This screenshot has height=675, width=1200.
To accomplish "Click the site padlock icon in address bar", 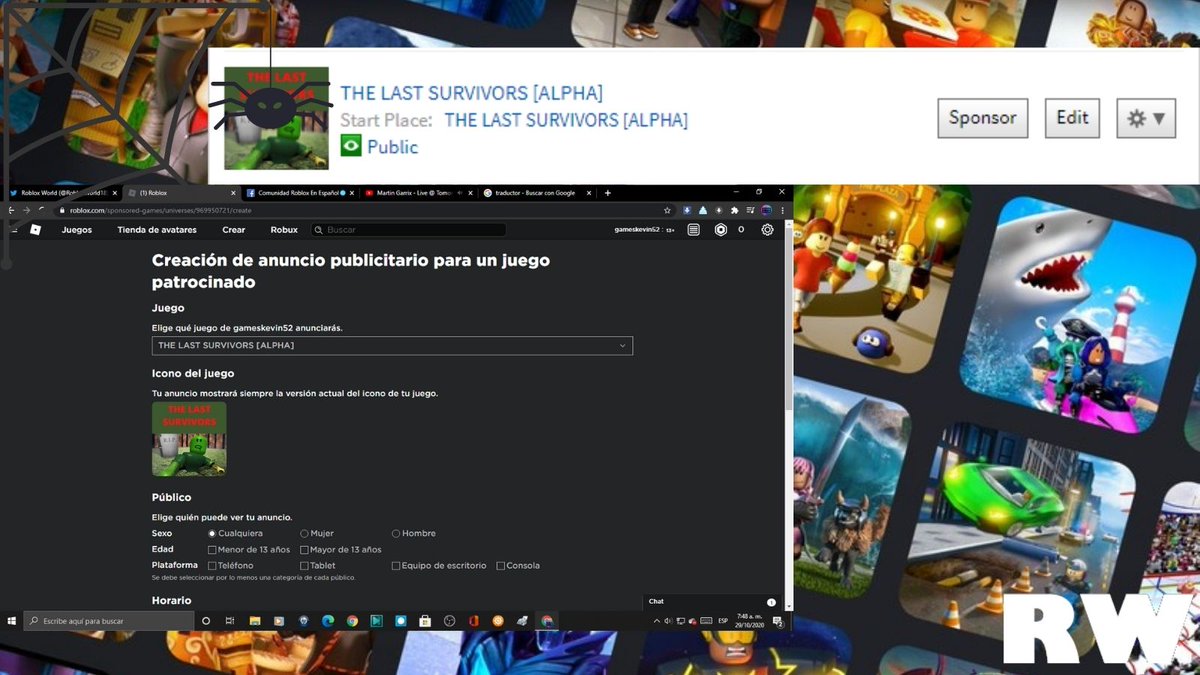I will click(60, 210).
